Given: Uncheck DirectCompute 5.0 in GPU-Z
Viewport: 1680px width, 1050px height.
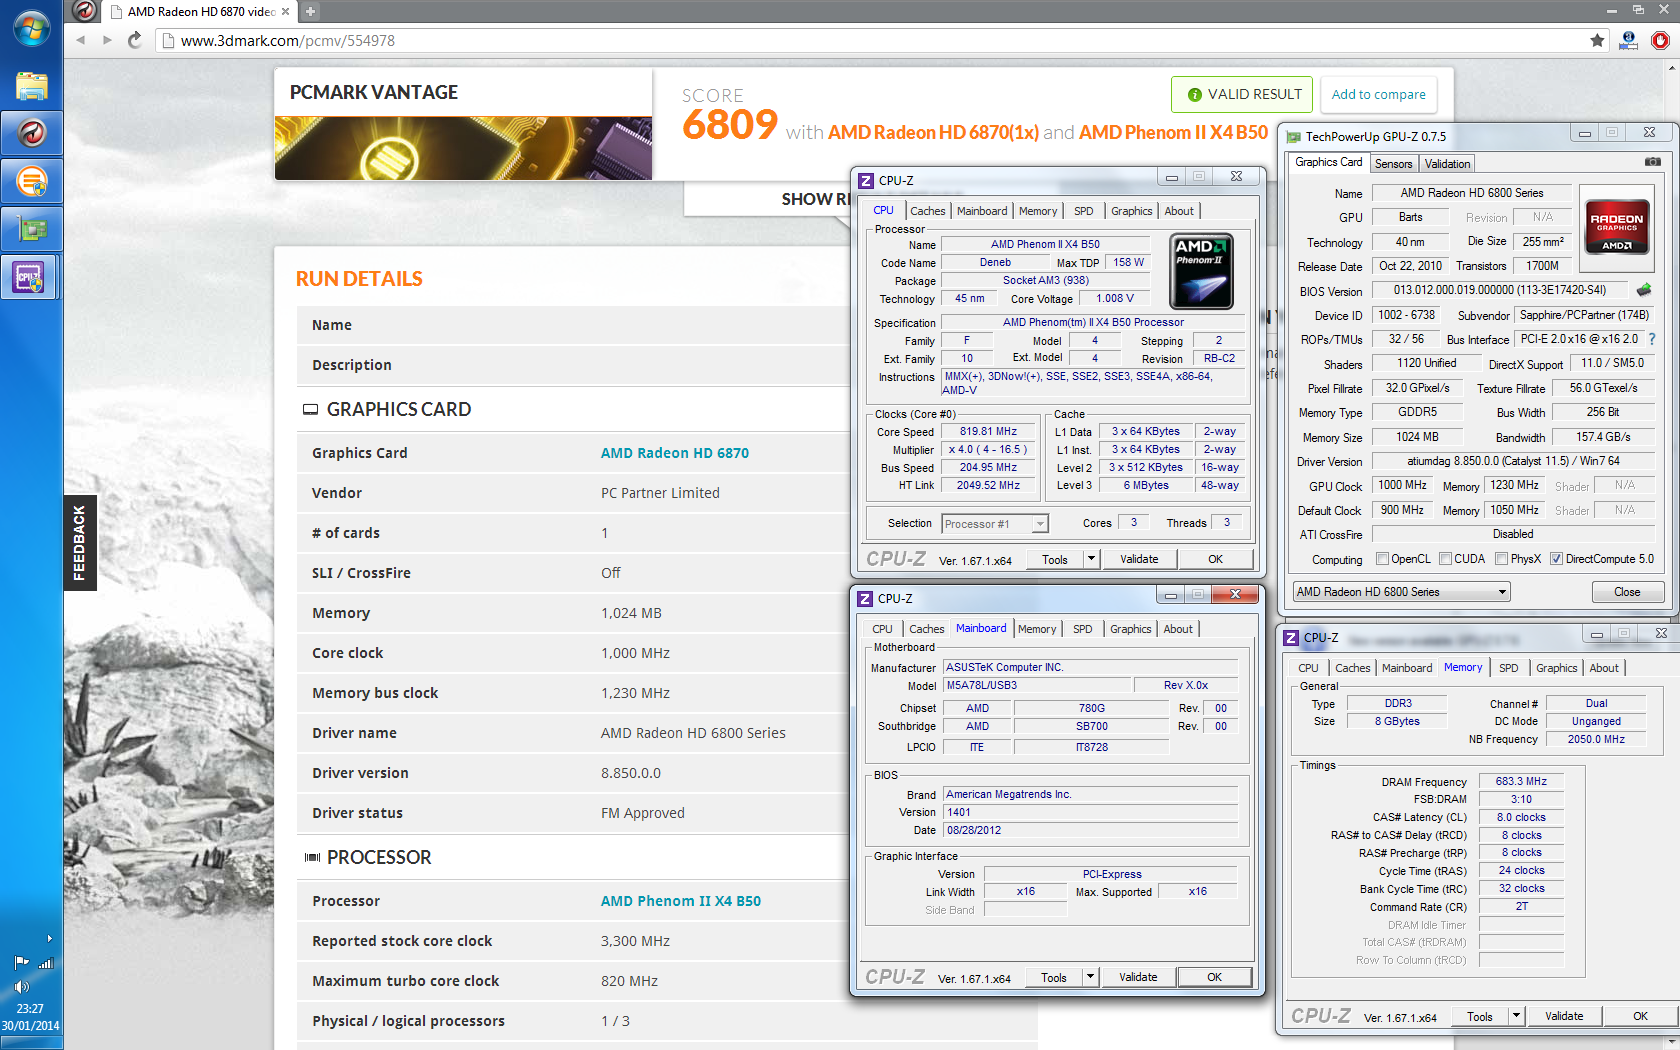Looking at the screenshot, I should click(x=1556, y=559).
